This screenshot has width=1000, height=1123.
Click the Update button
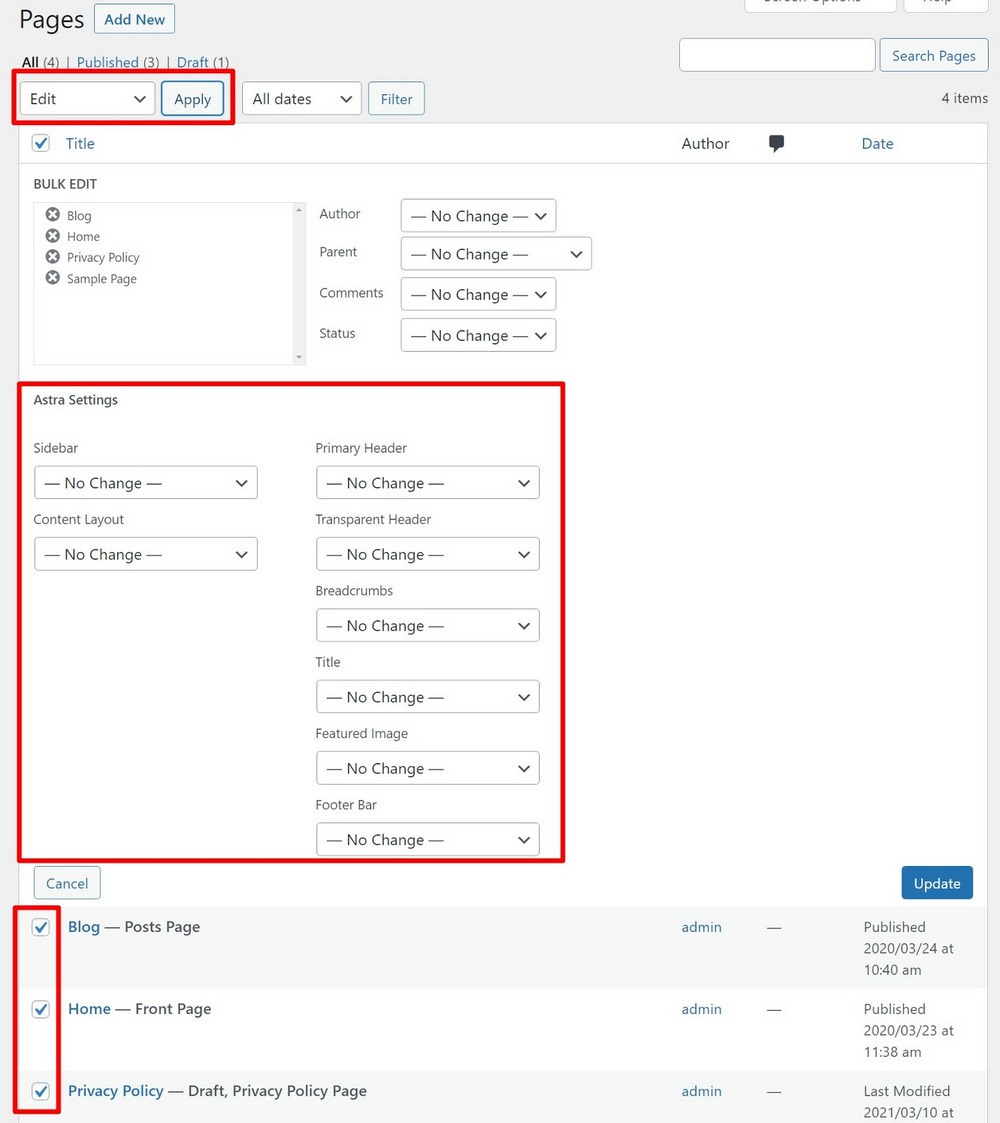(x=937, y=883)
